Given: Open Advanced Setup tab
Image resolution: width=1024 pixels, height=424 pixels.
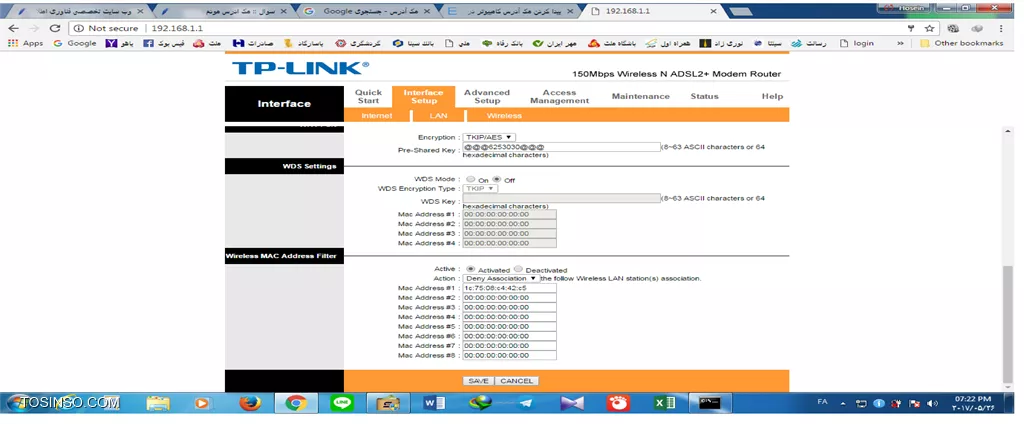Looking at the screenshot, I should (487, 97).
